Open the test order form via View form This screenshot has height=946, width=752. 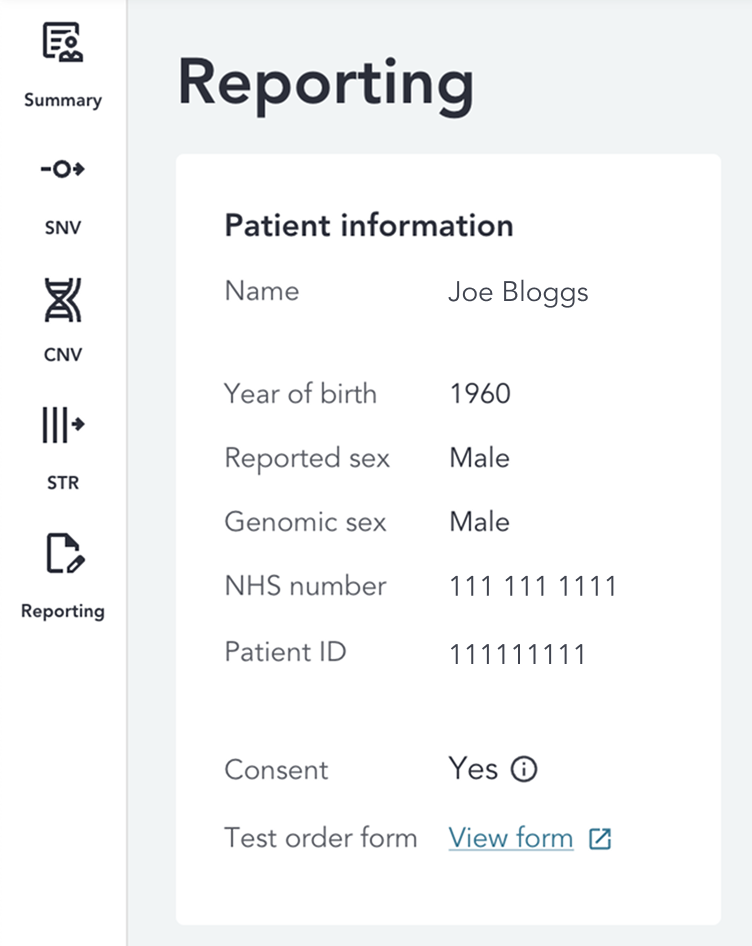[510, 837]
